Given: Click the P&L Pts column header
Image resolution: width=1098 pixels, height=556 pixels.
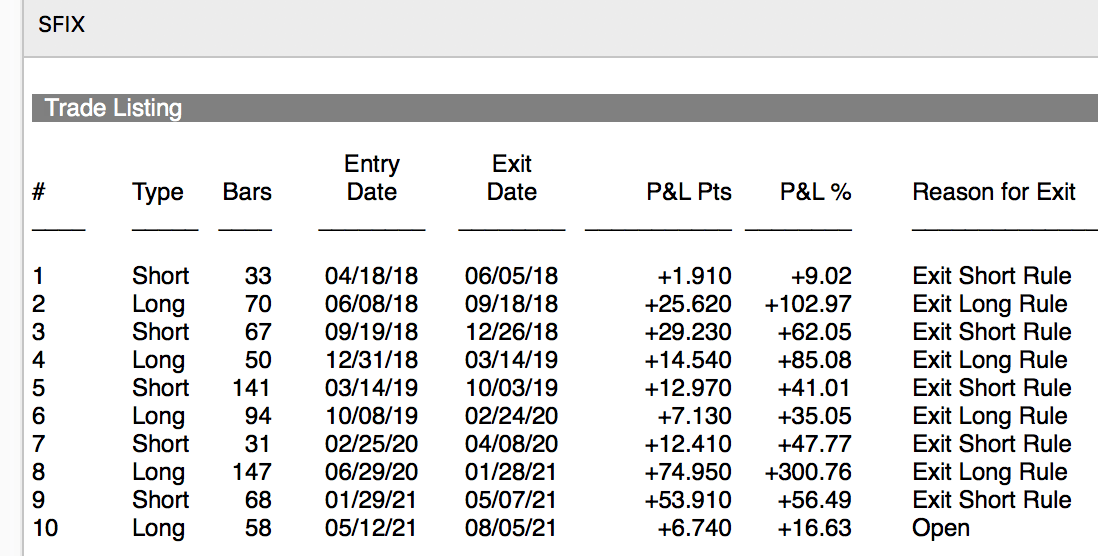Looking at the screenshot, I should (689, 192).
